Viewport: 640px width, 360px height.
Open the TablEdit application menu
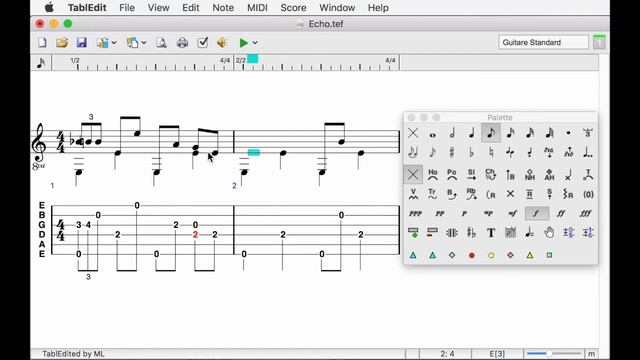[x=87, y=8]
